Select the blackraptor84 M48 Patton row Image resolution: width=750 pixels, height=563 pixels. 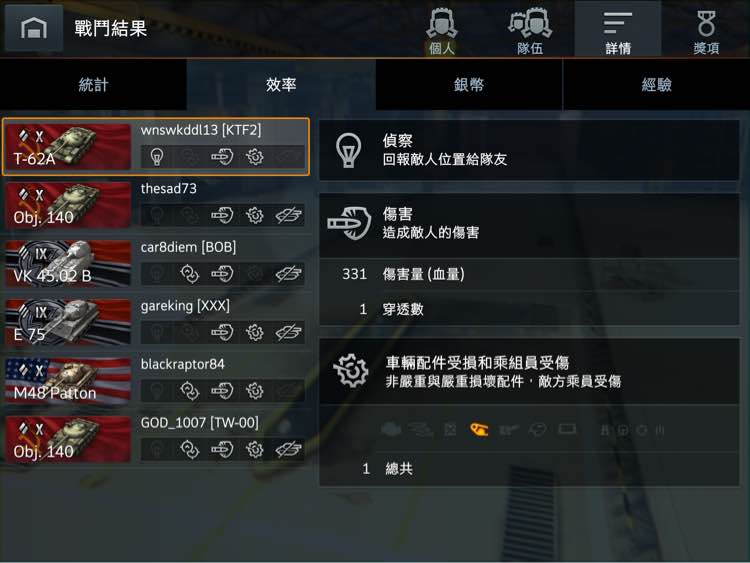pos(156,381)
